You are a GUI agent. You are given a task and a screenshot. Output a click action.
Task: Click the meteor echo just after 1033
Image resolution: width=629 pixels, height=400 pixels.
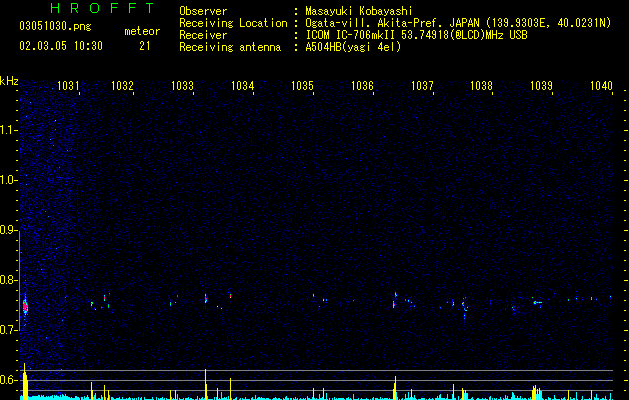(x=206, y=298)
